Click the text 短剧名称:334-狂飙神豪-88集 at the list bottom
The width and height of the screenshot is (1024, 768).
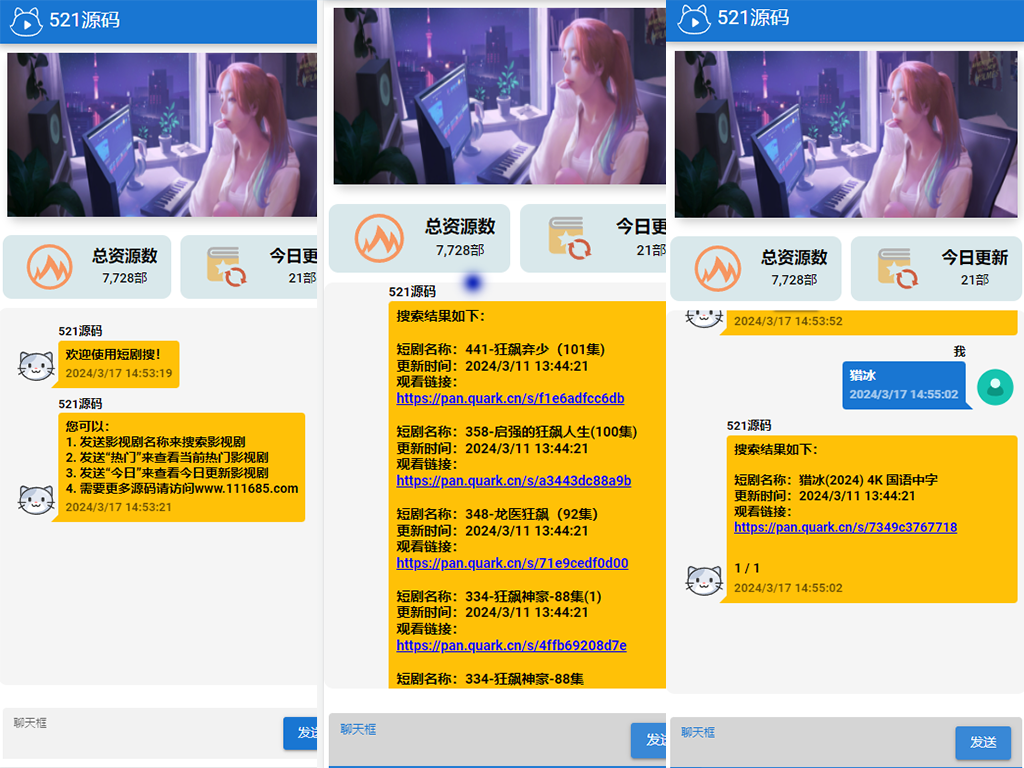point(490,679)
